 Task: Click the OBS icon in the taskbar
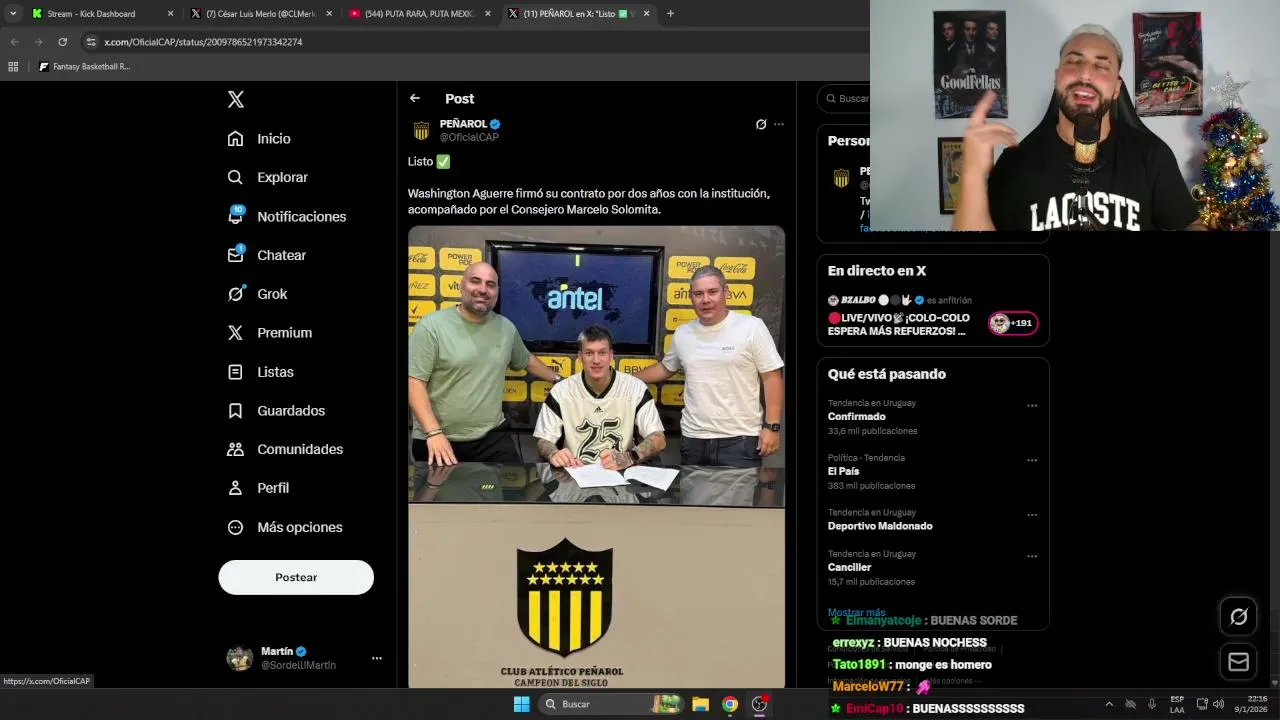[760, 704]
